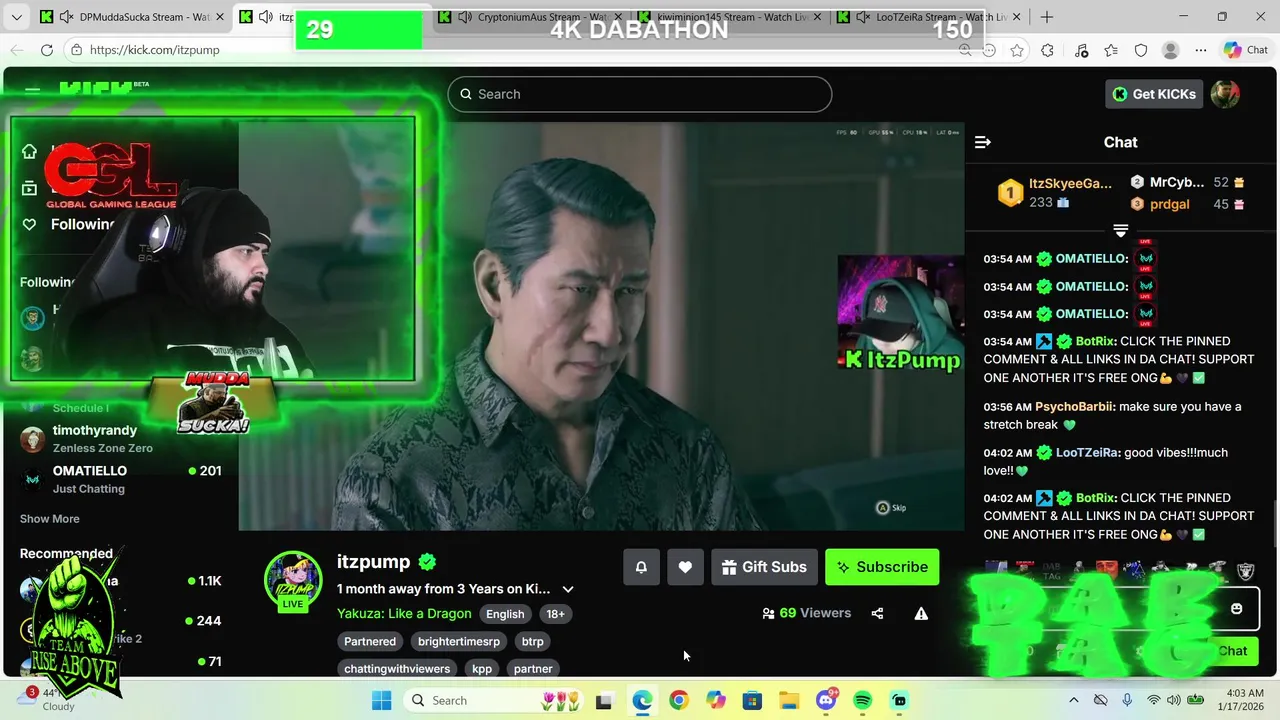Image resolution: width=1280 pixels, height=720 pixels.
Task: Open File Explorer from the taskbar
Action: click(x=789, y=701)
